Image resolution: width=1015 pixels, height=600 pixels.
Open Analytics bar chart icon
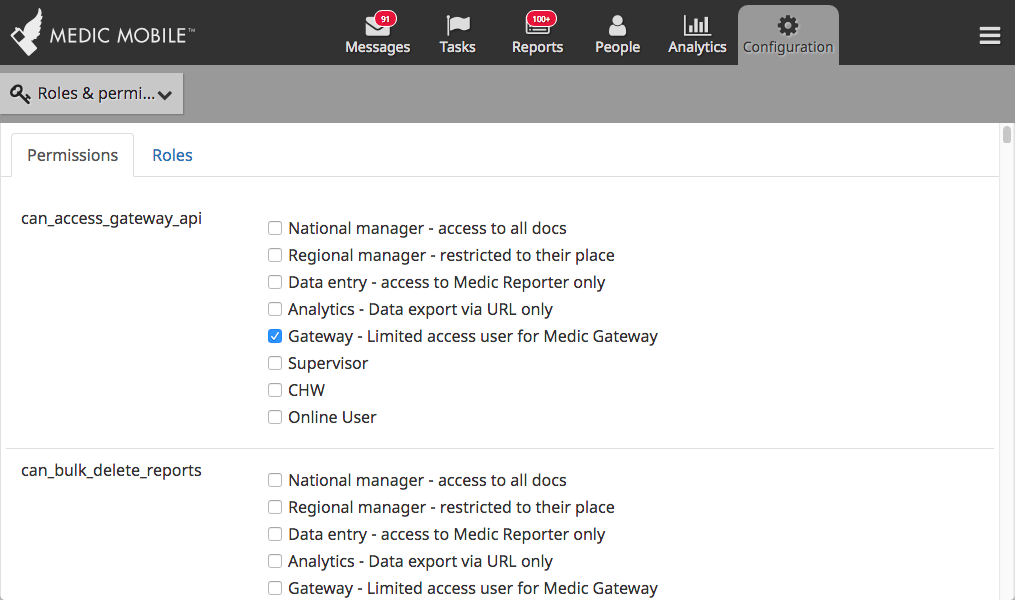pos(697,26)
